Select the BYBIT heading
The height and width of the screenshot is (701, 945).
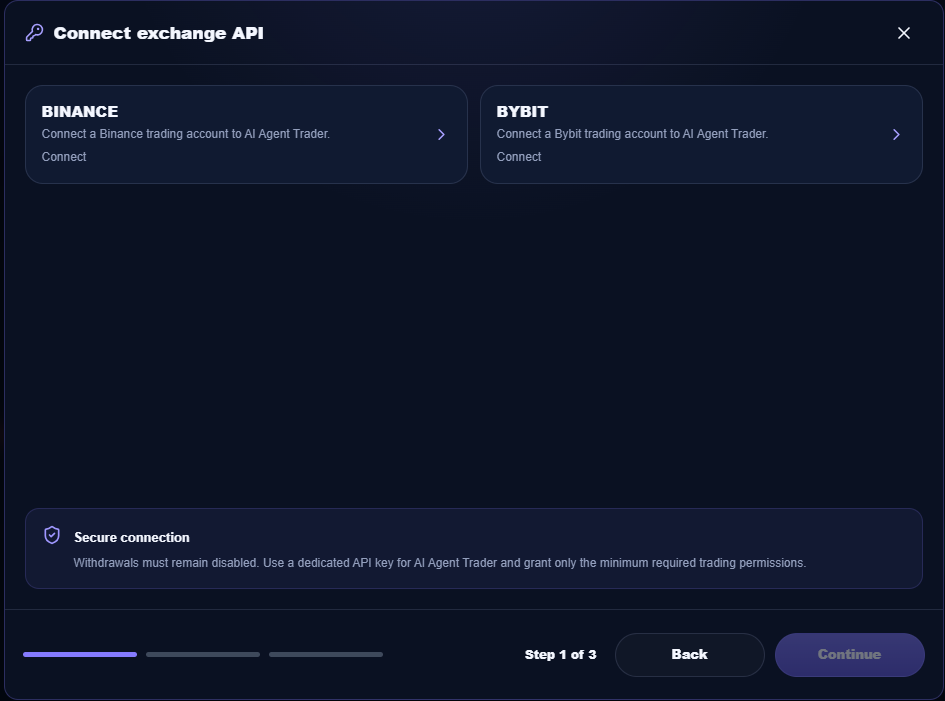(x=522, y=112)
